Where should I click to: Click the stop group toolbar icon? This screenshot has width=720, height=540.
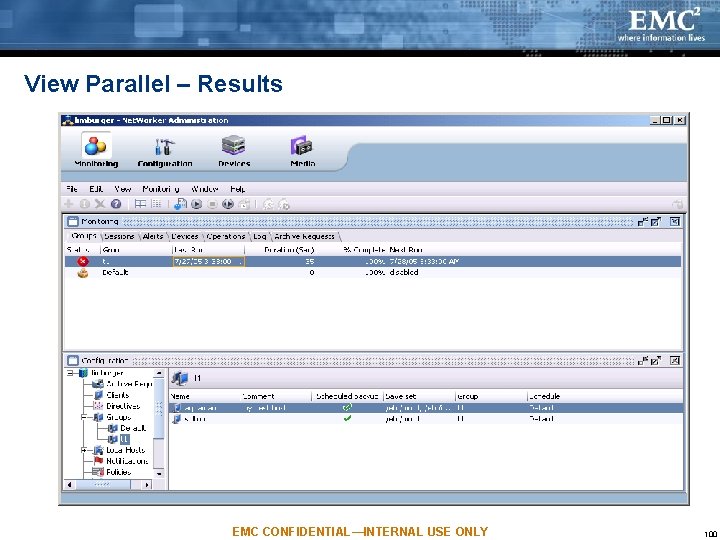tap(212, 204)
